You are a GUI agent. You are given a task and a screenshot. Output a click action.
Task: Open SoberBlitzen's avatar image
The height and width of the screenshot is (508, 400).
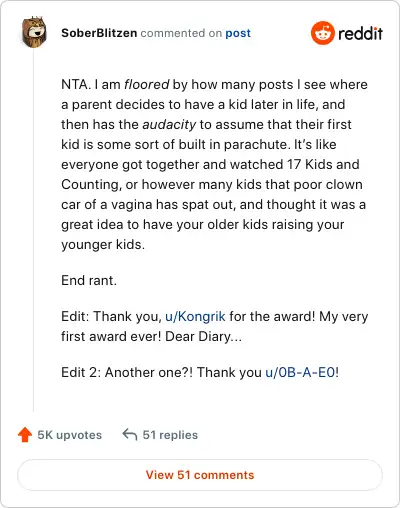click(x=34, y=32)
